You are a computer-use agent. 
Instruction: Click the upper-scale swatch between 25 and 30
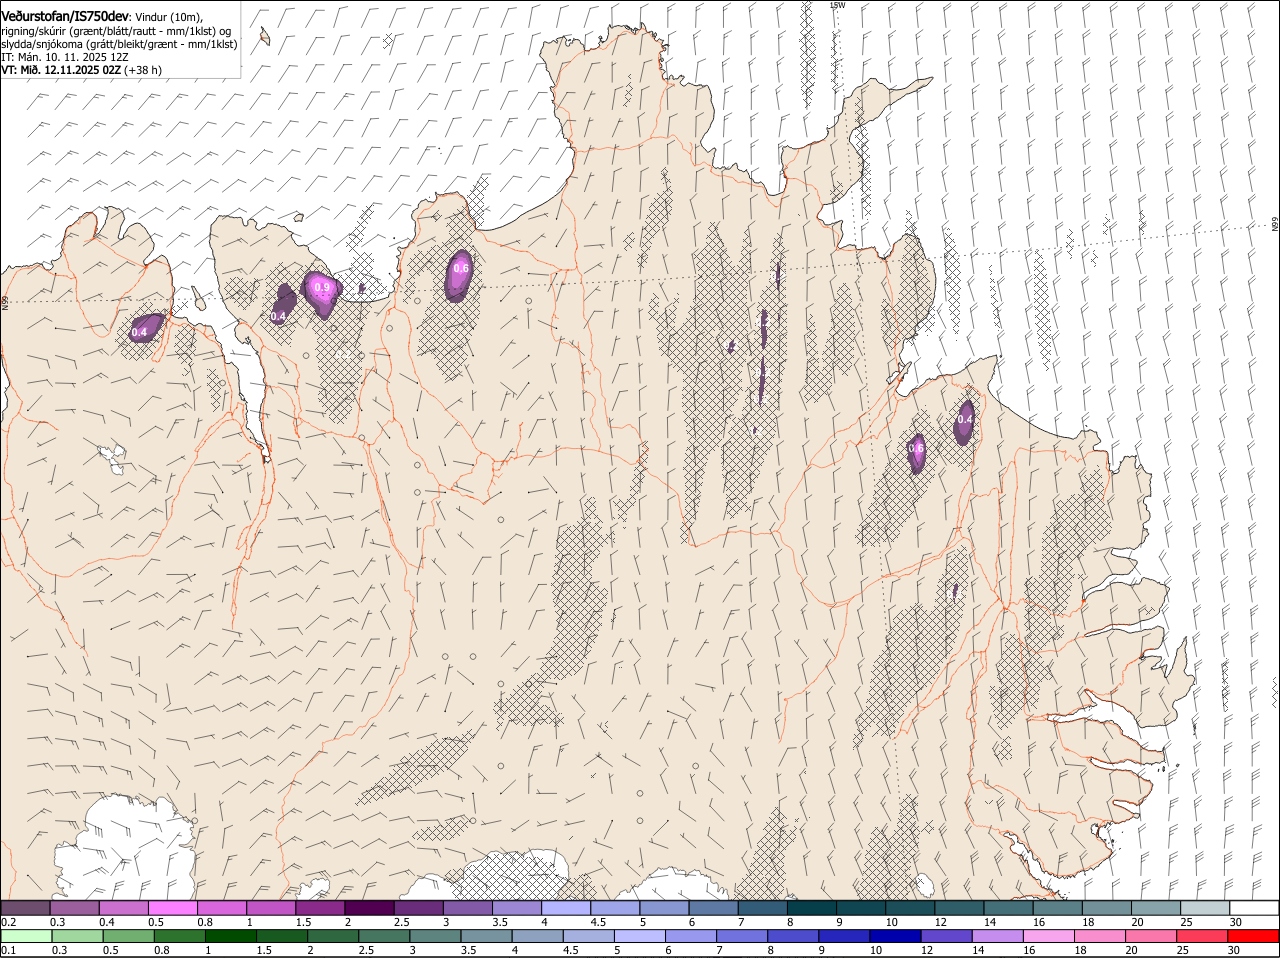click(1206, 908)
